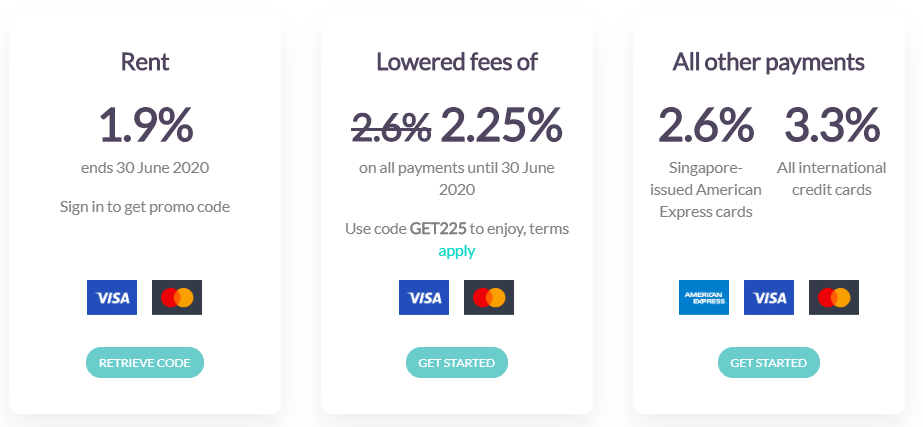Viewport: 923px width, 427px height.
Task: Click Get Started under All other payments
Action: click(769, 362)
